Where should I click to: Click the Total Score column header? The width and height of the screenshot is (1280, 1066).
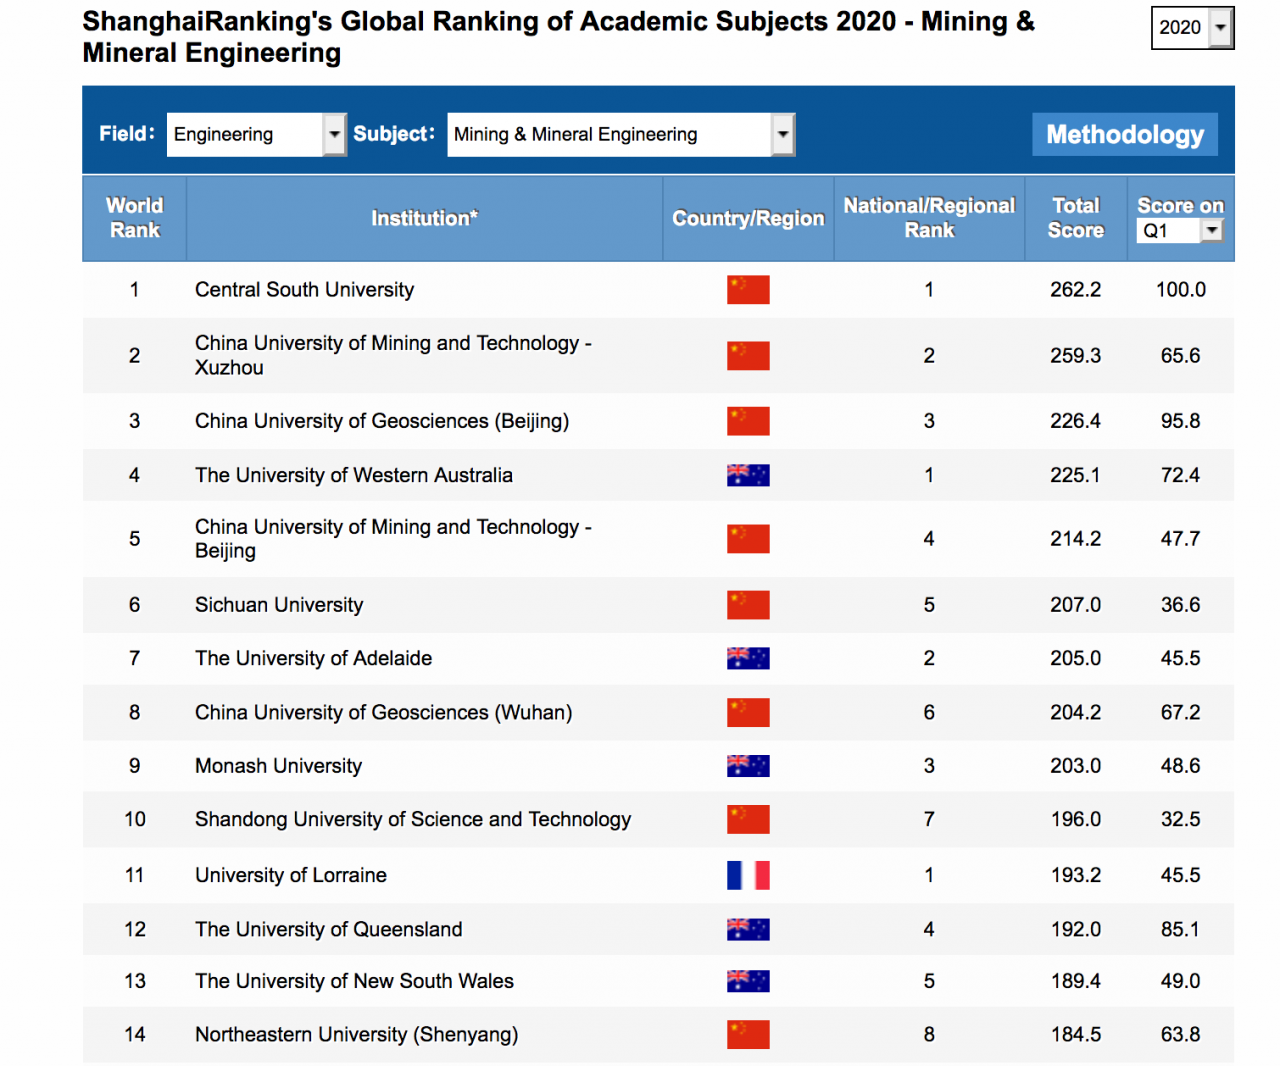click(x=1075, y=218)
